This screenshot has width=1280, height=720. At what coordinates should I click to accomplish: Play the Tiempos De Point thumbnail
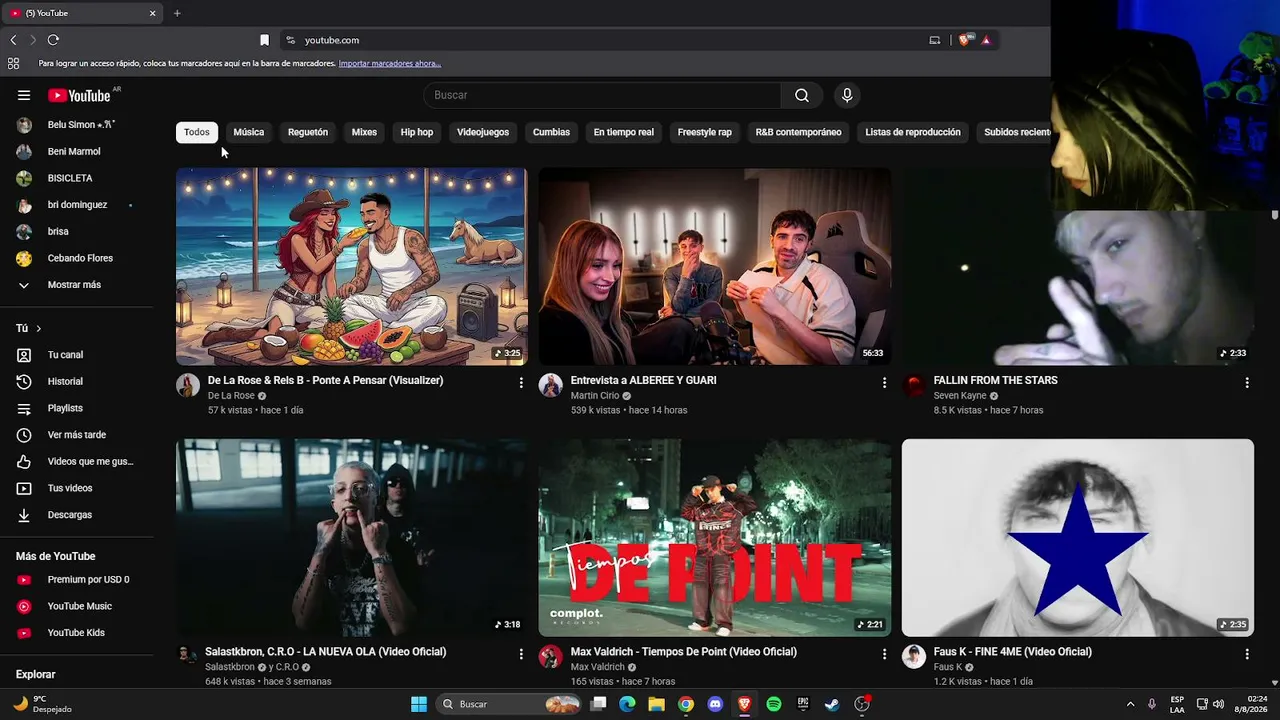click(x=715, y=538)
